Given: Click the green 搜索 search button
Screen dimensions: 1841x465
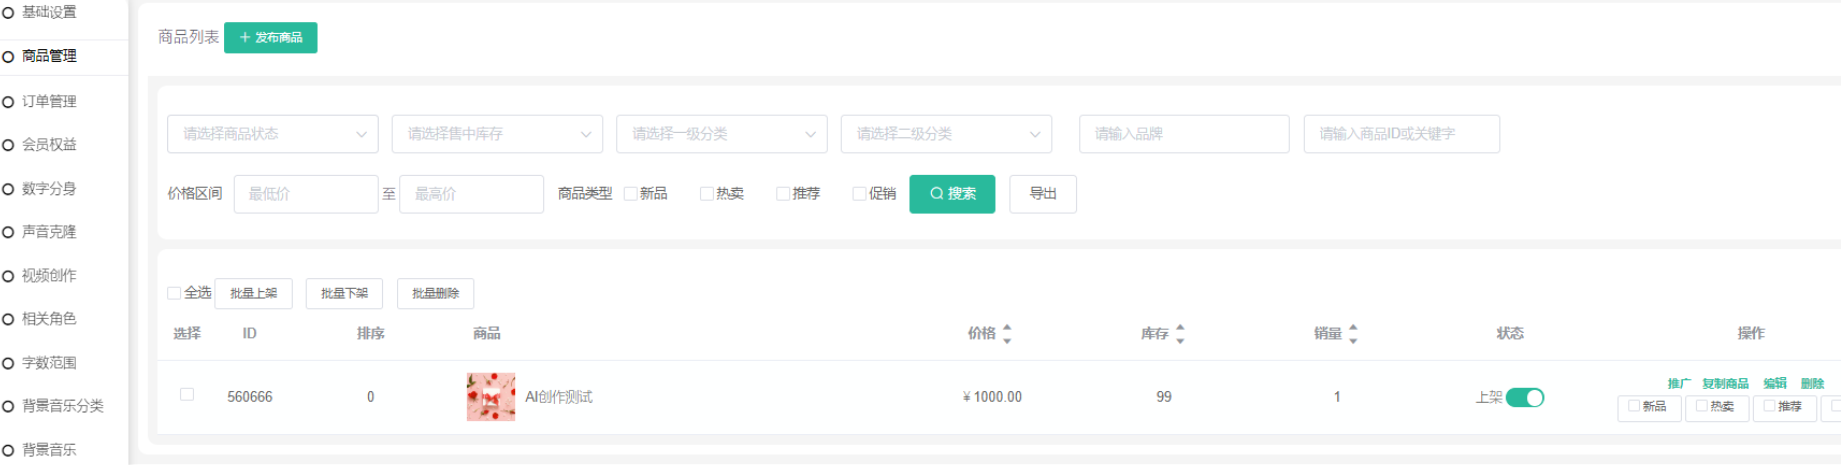Looking at the screenshot, I should click(952, 194).
